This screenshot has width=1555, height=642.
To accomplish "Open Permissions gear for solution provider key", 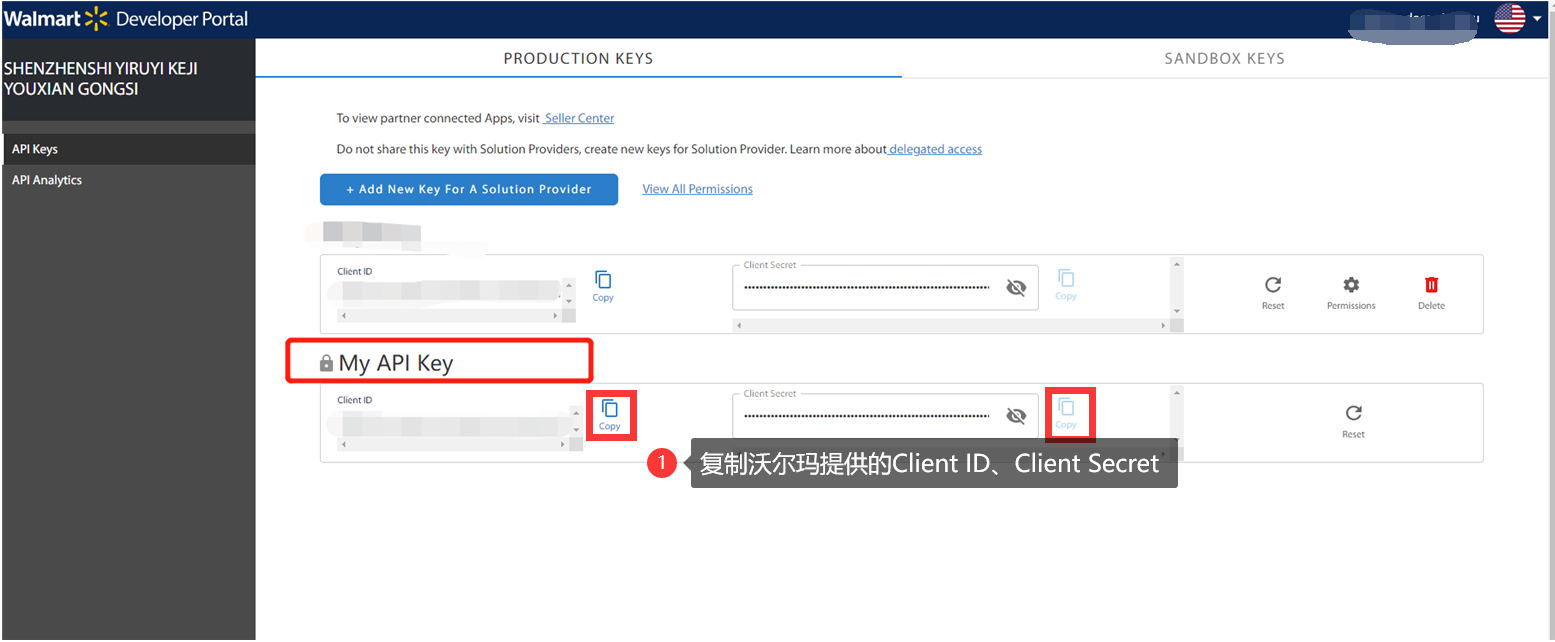I will point(1351,293).
